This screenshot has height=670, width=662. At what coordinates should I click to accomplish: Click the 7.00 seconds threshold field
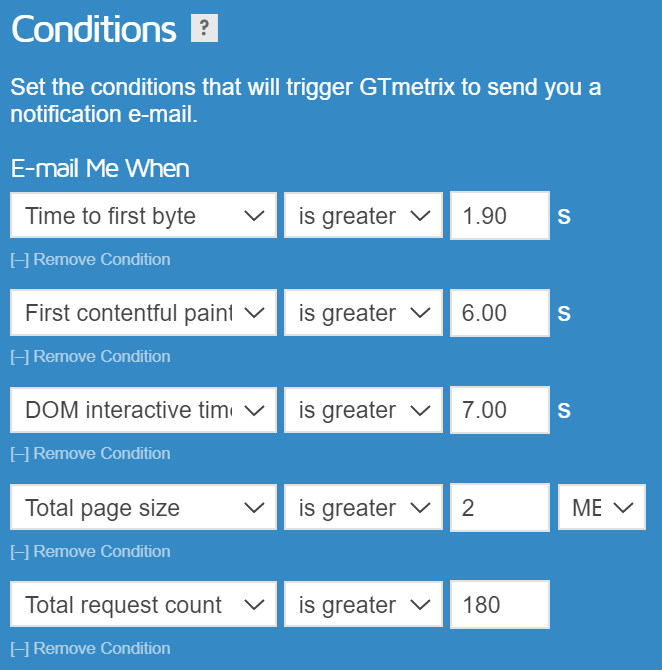pos(500,410)
